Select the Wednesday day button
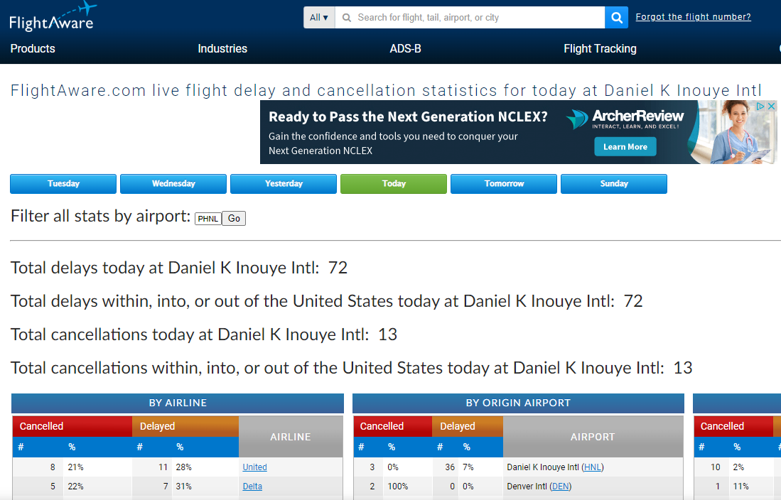Viewport: 781px width, 500px height. (173, 184)
